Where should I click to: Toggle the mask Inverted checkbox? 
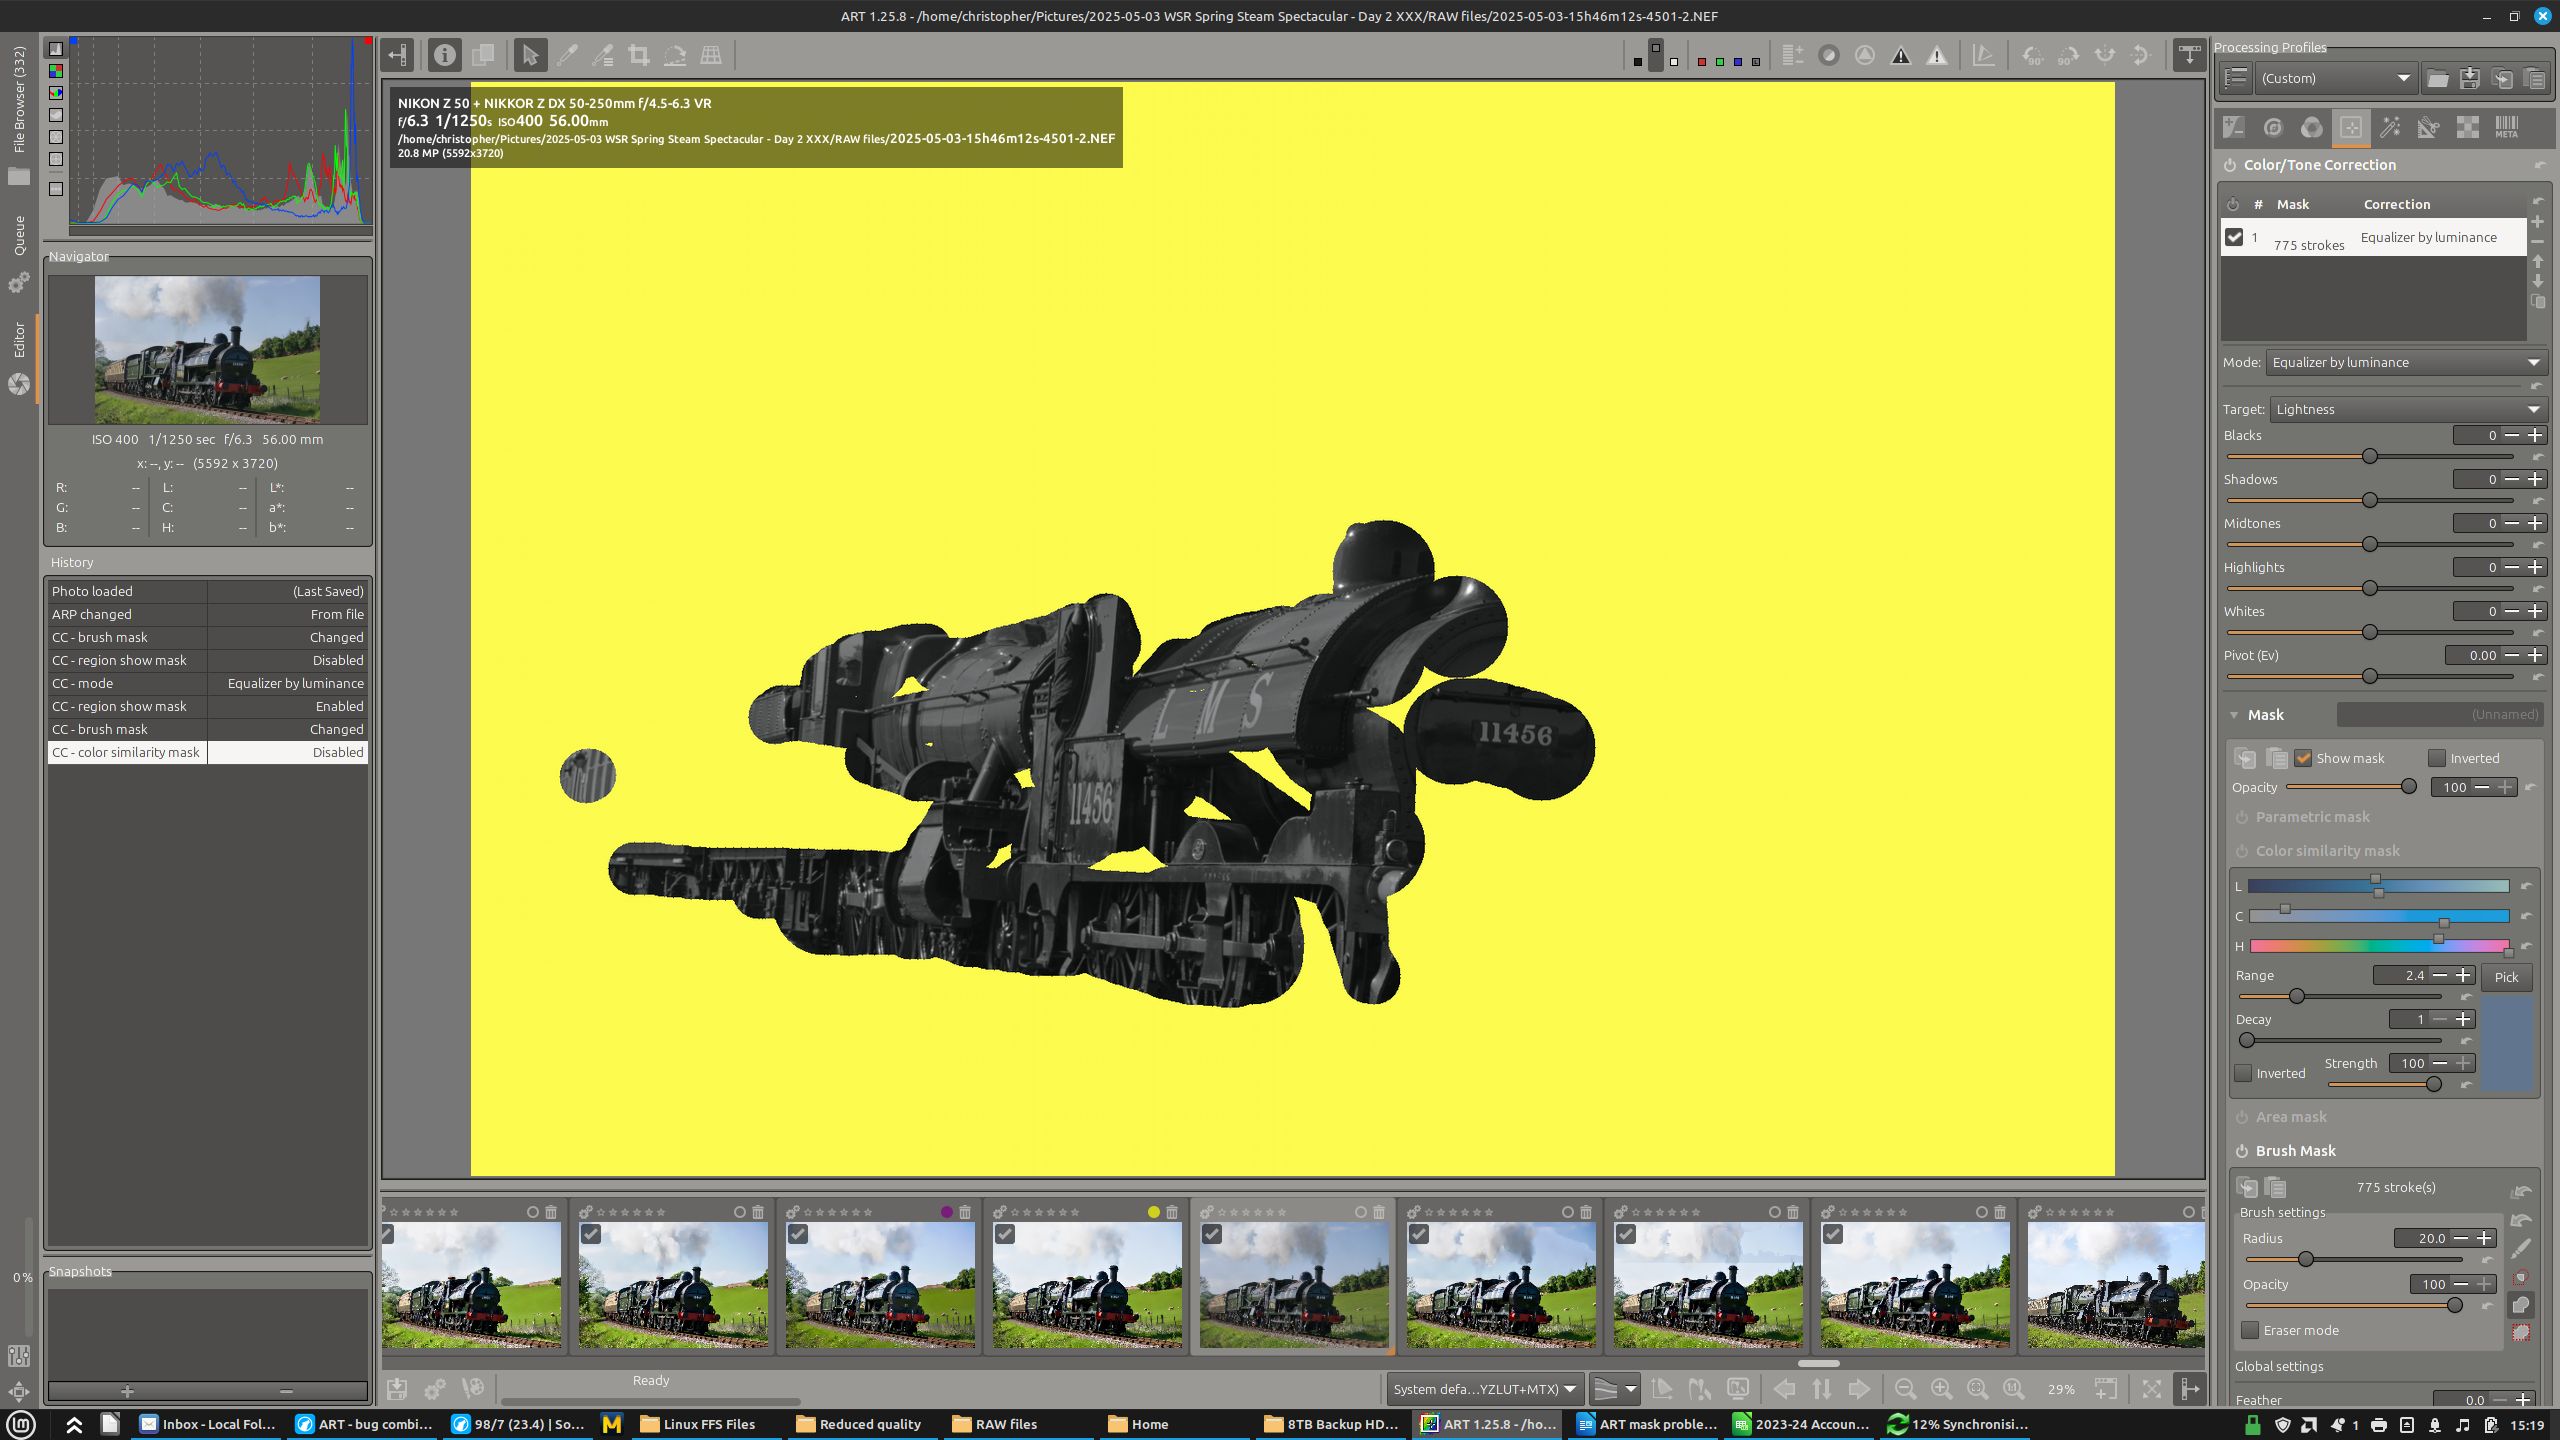(2437, 758)
